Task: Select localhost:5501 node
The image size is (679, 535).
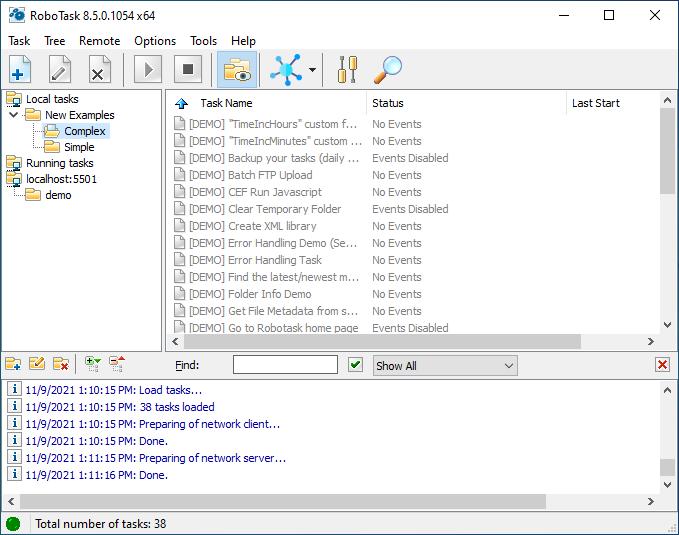Action: (61, 179)
